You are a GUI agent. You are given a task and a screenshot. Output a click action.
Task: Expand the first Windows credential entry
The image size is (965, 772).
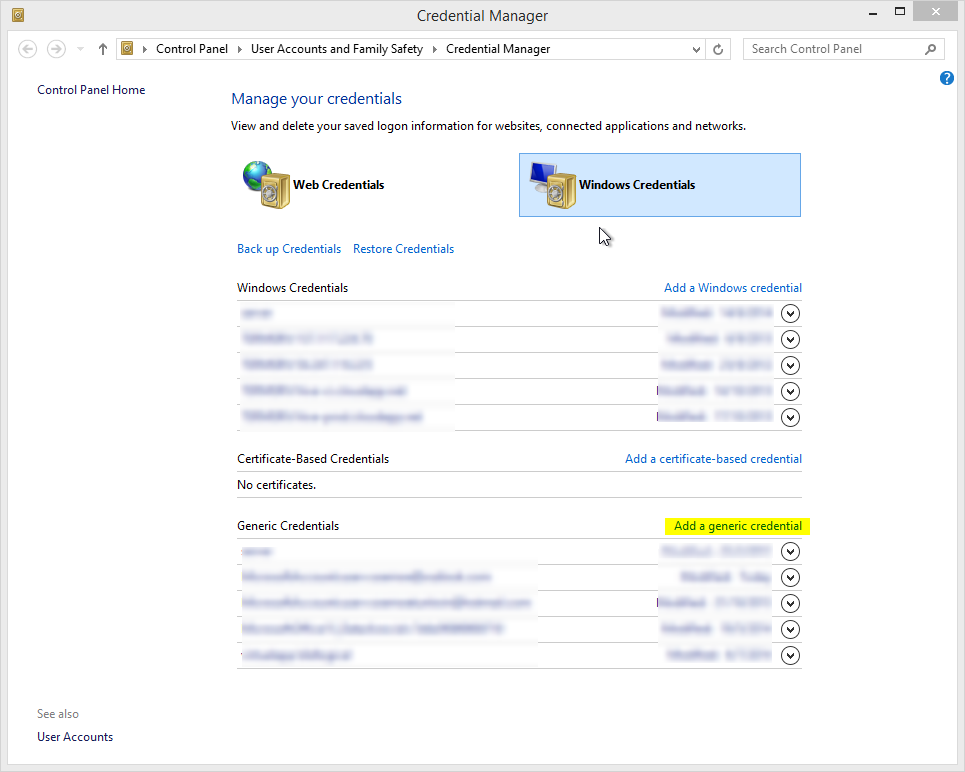coord(790,313)
